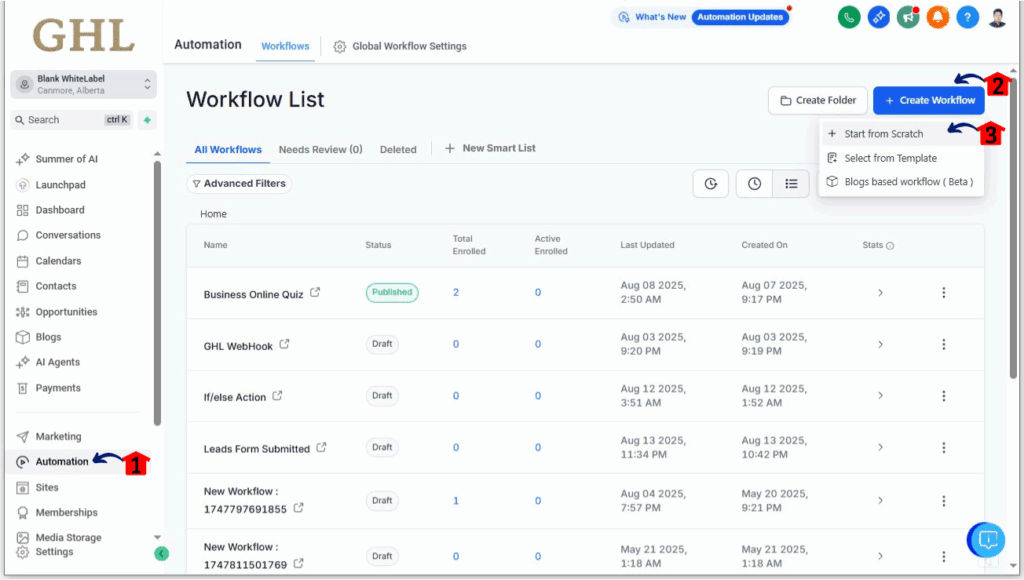Viewport: 1024px width, 580px height.
Task: Click the history clock-with-arrow icon button
Action: pos(711,184)
